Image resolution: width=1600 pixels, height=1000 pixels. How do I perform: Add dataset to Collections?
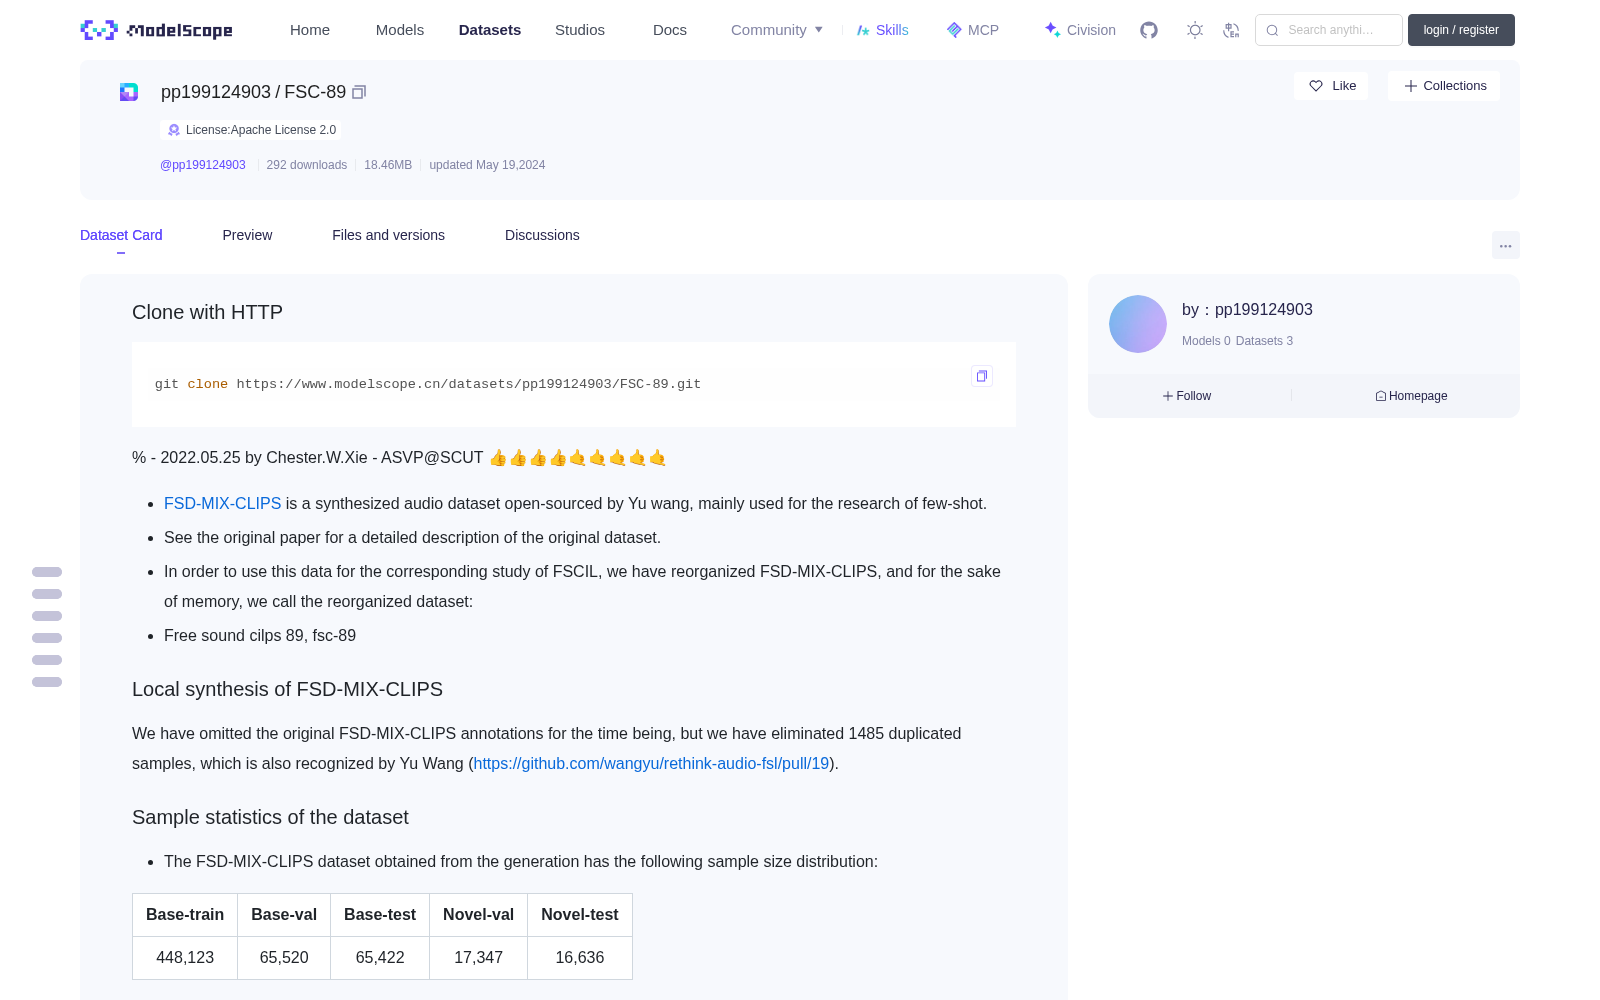(x=1444, y=86)
